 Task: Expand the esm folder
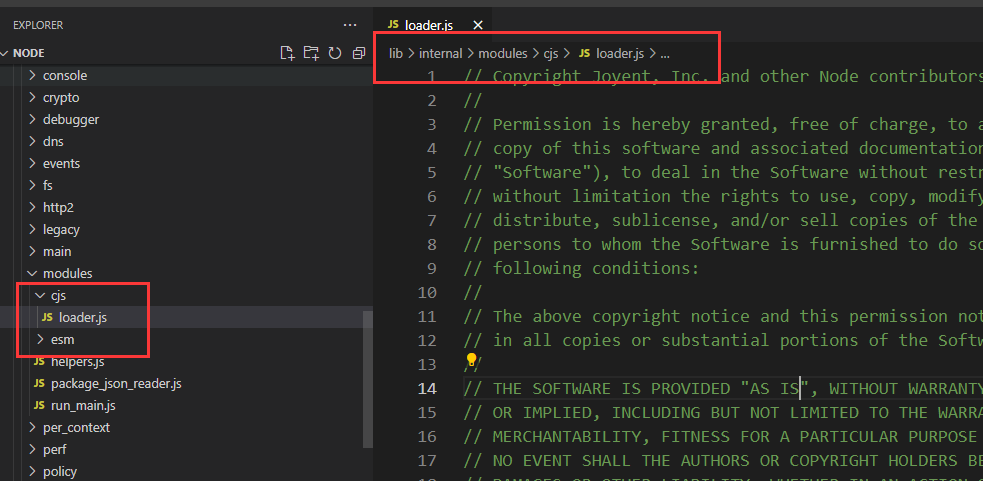point(61,339)
